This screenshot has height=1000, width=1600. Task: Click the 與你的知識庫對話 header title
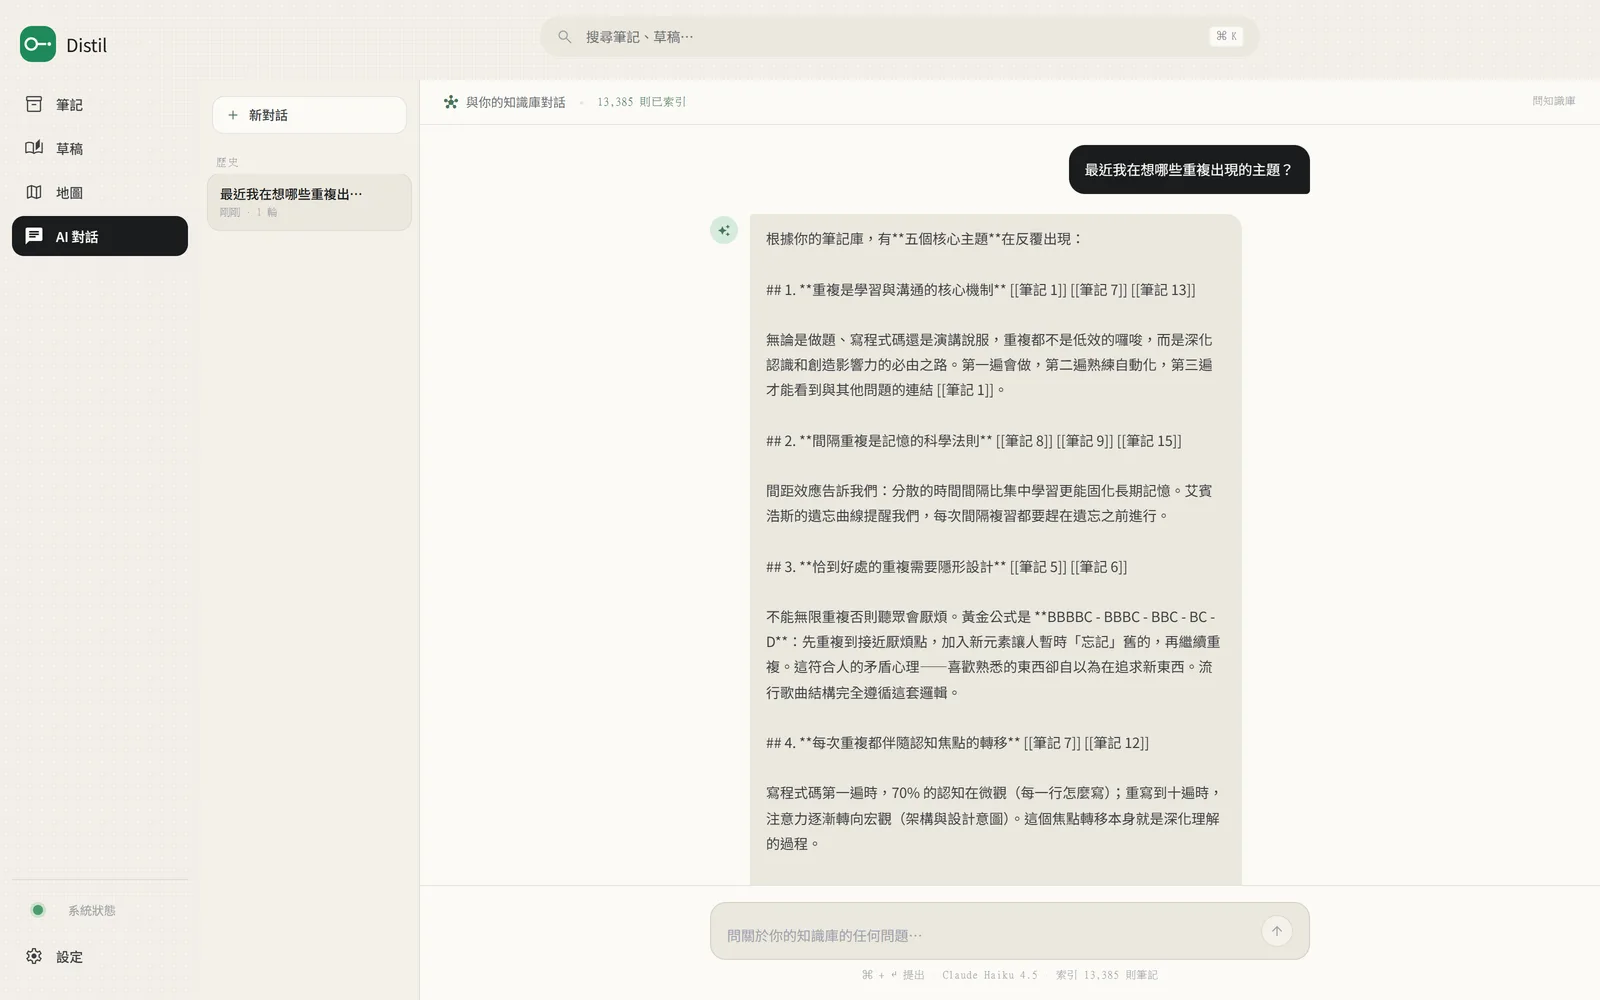(515, 102)
